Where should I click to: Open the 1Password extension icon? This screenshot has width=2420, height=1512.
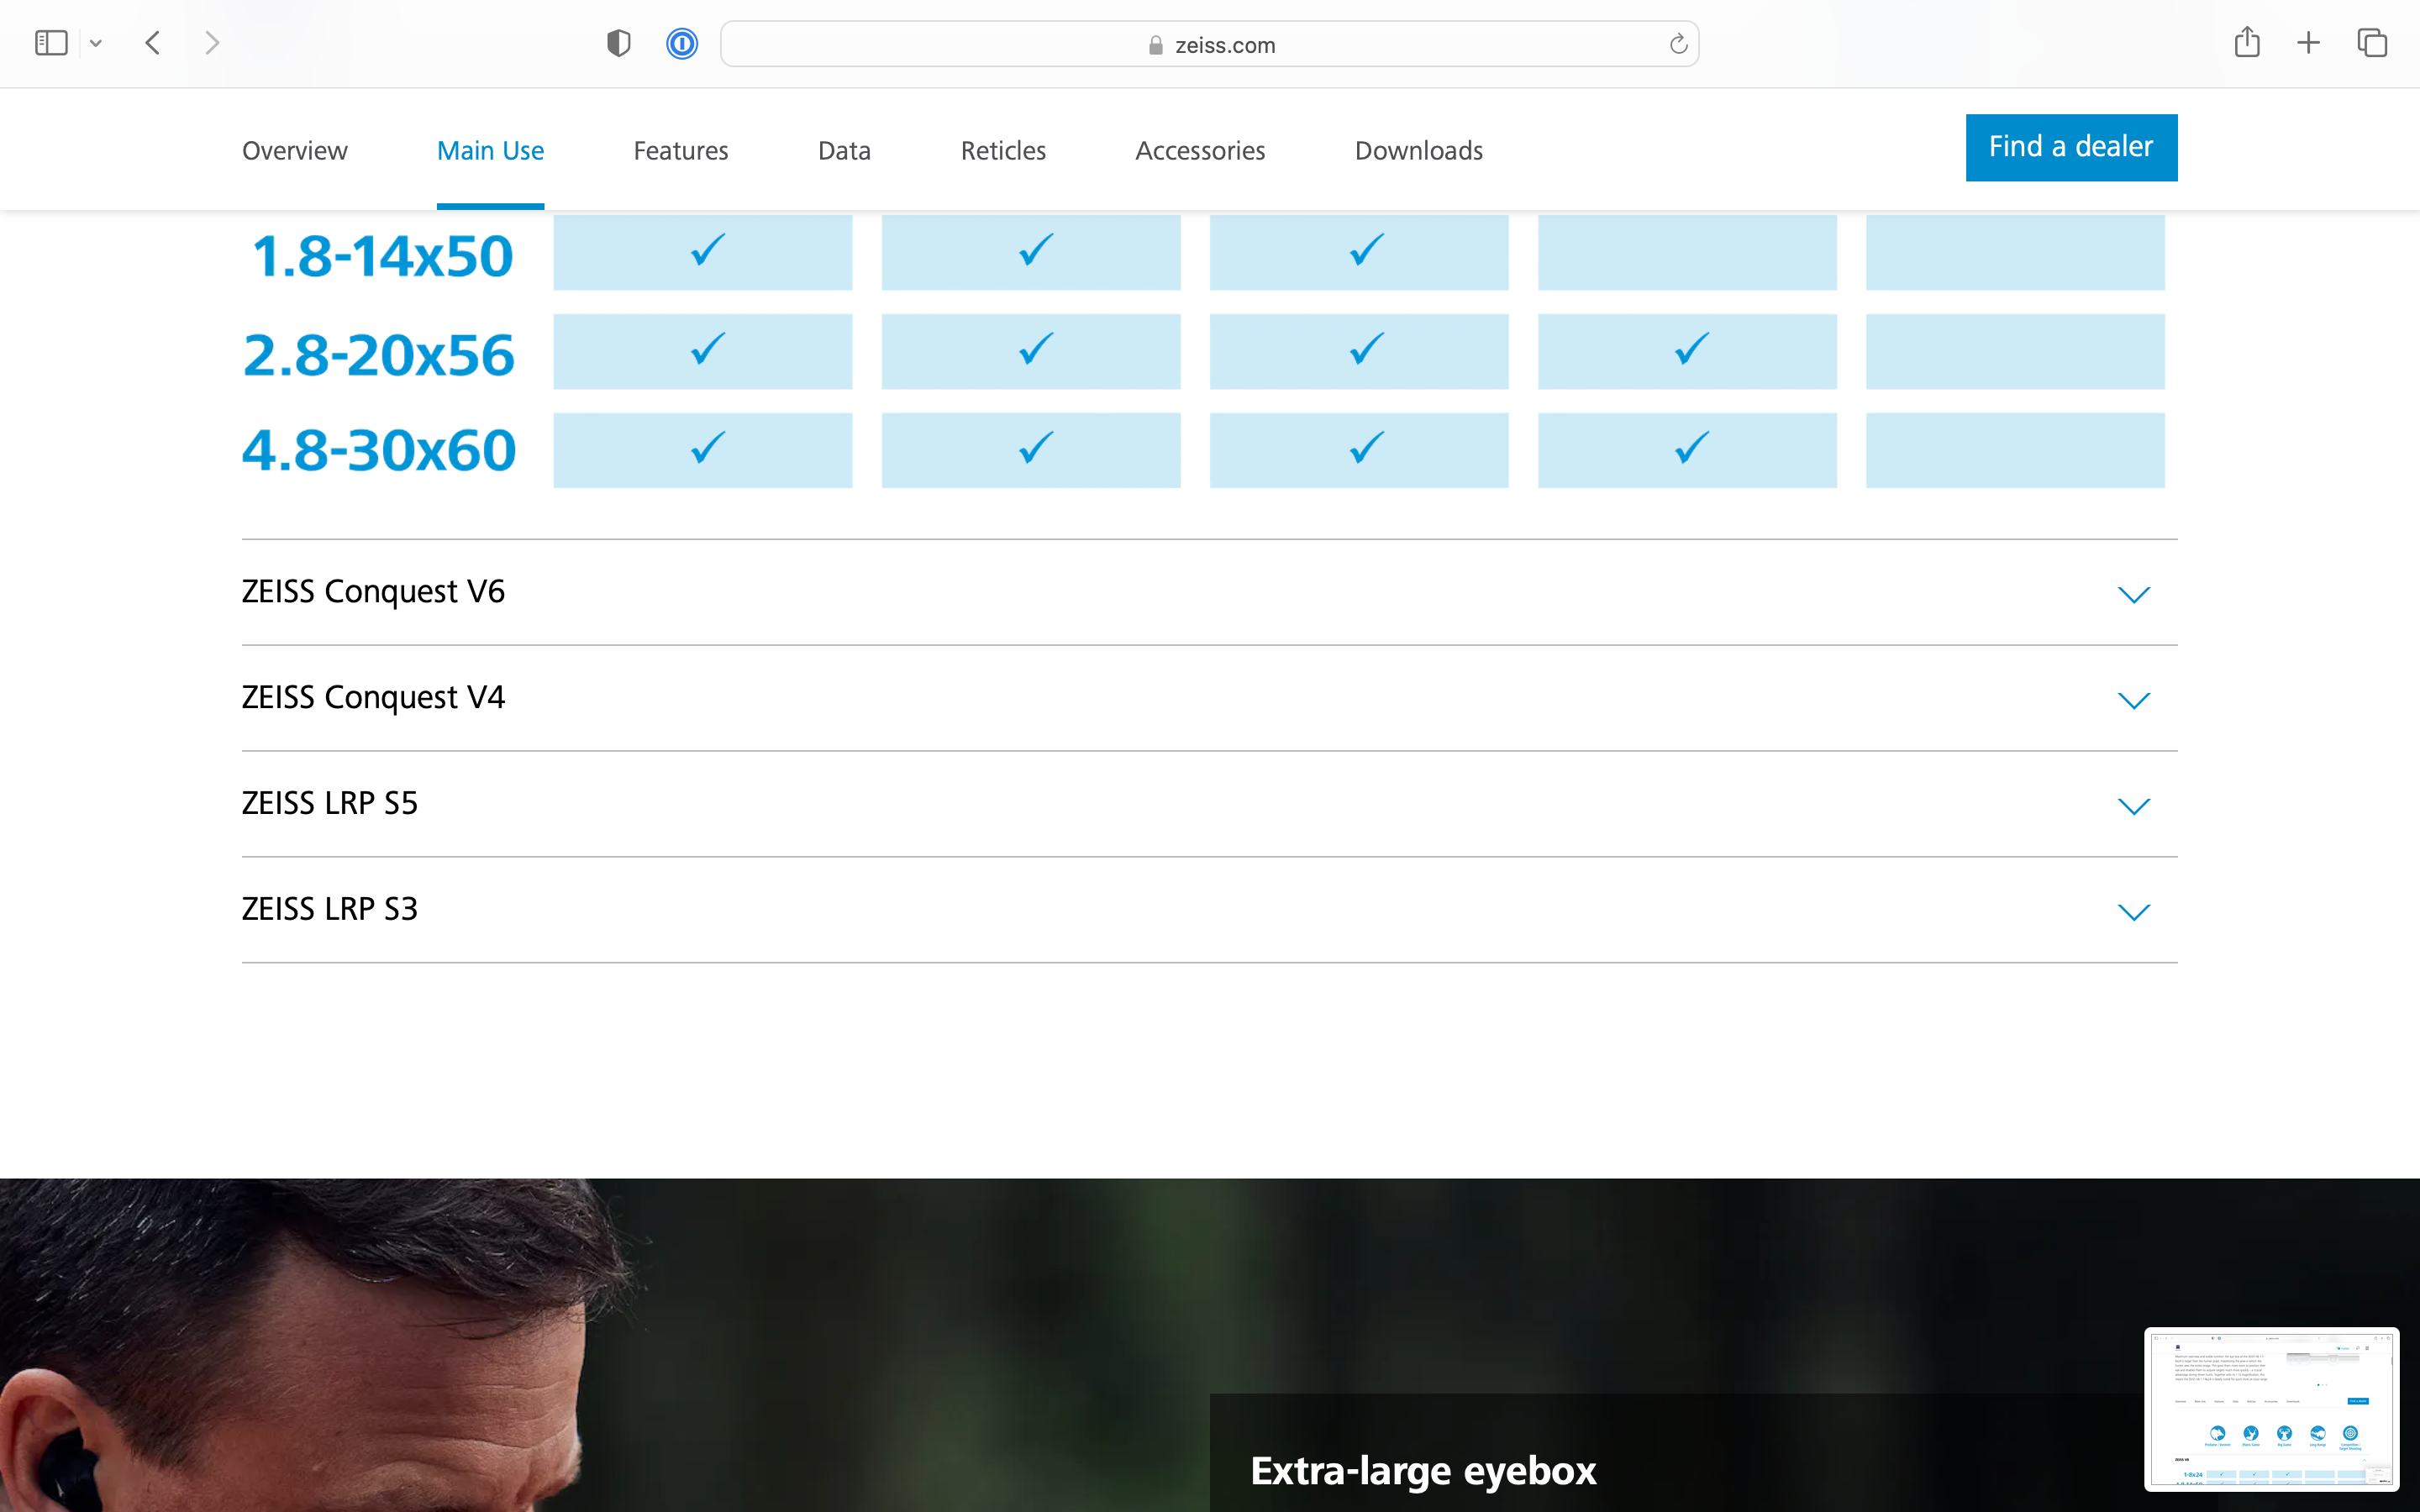coord(682,43)
